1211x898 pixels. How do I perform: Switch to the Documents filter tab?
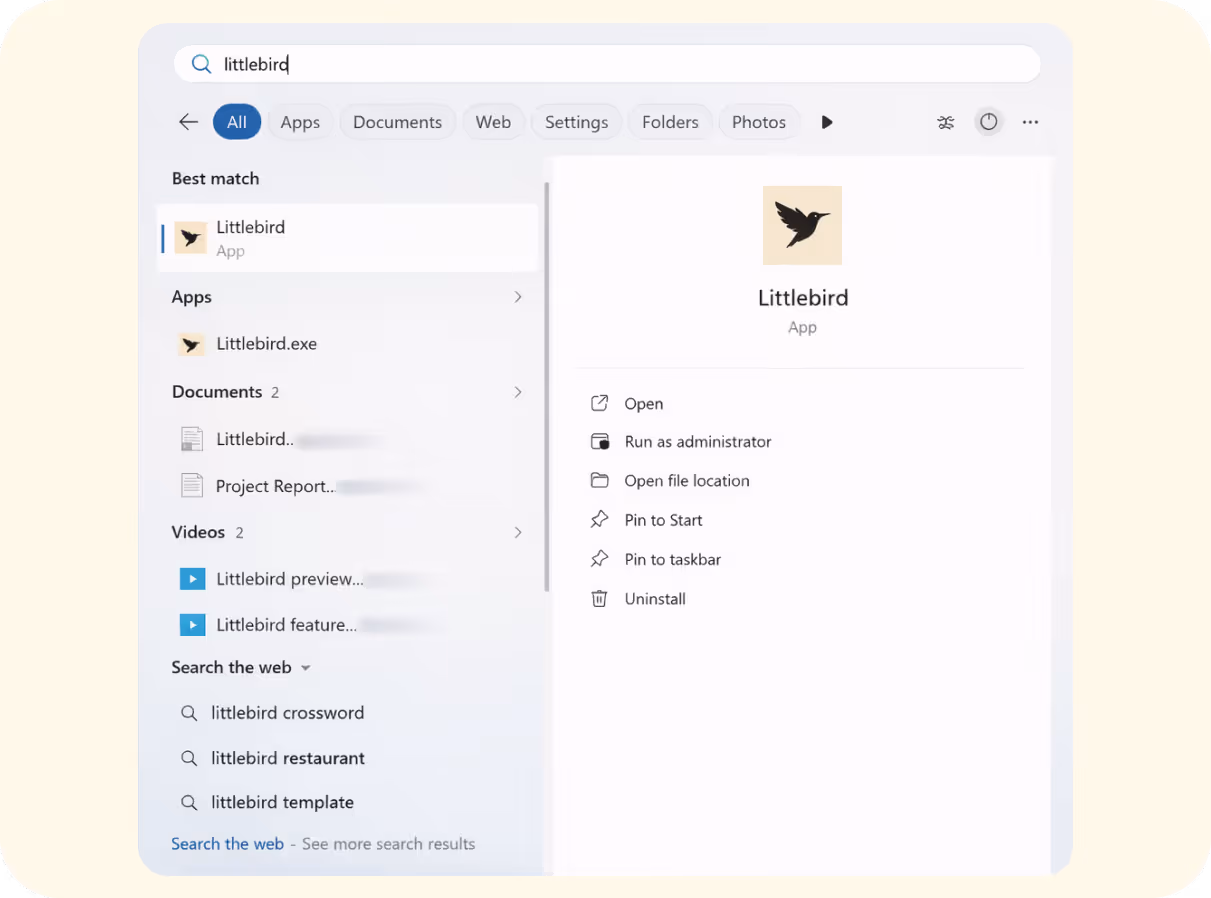click(397, 121)
